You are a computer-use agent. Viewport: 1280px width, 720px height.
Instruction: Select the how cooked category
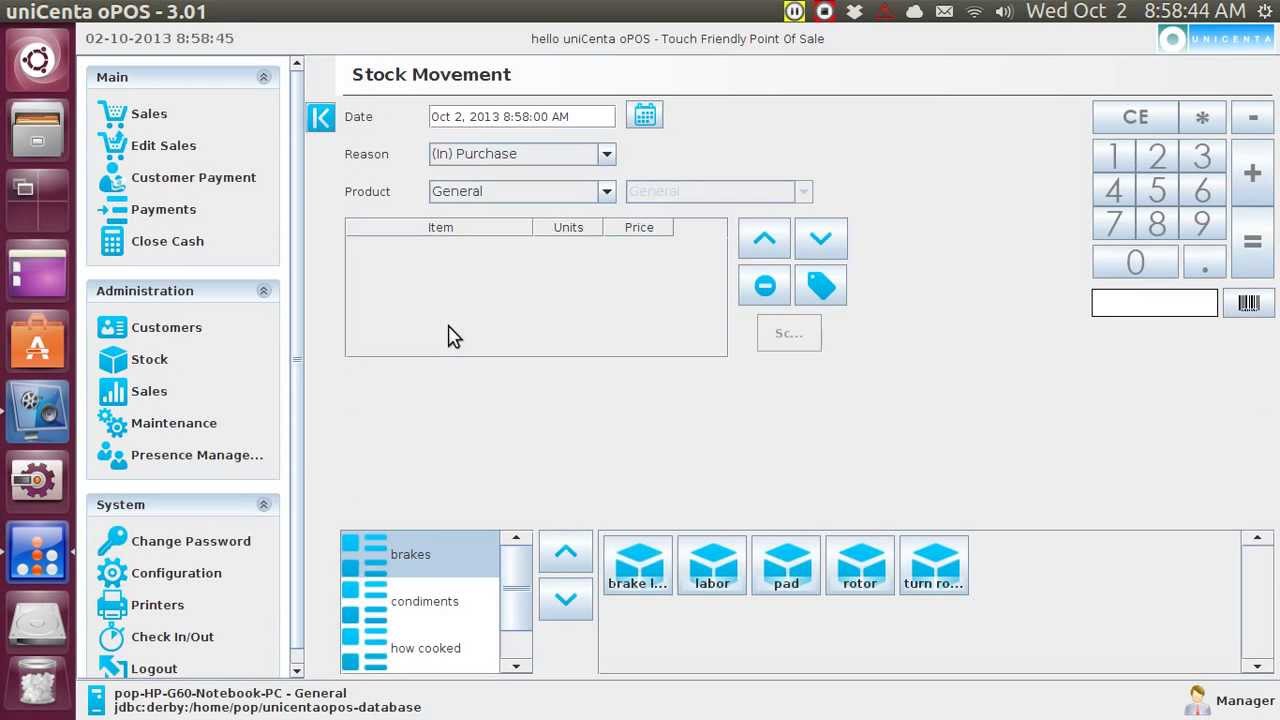420,649
